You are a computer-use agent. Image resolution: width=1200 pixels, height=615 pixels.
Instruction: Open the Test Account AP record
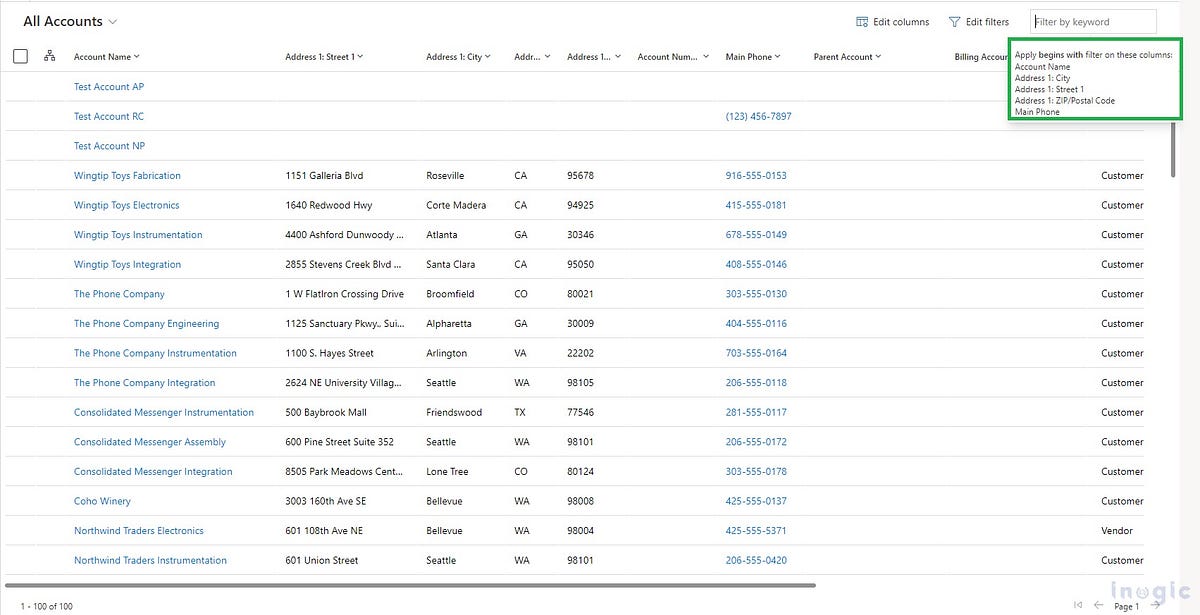[x=108, y=87]
